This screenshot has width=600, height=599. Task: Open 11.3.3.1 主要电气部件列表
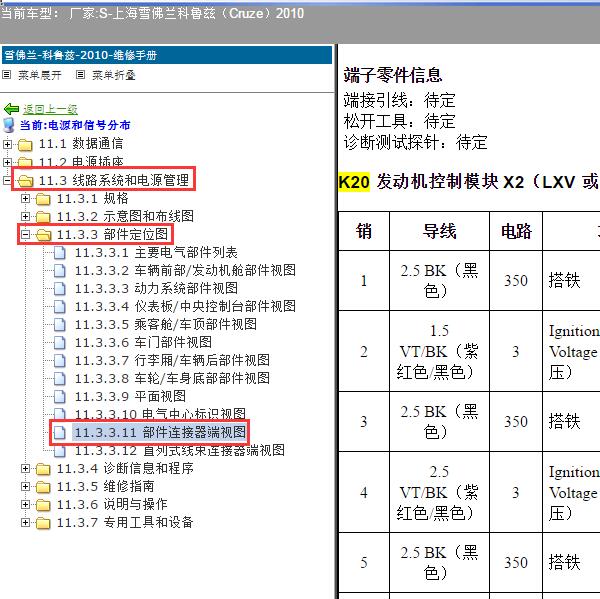point(156,253)
